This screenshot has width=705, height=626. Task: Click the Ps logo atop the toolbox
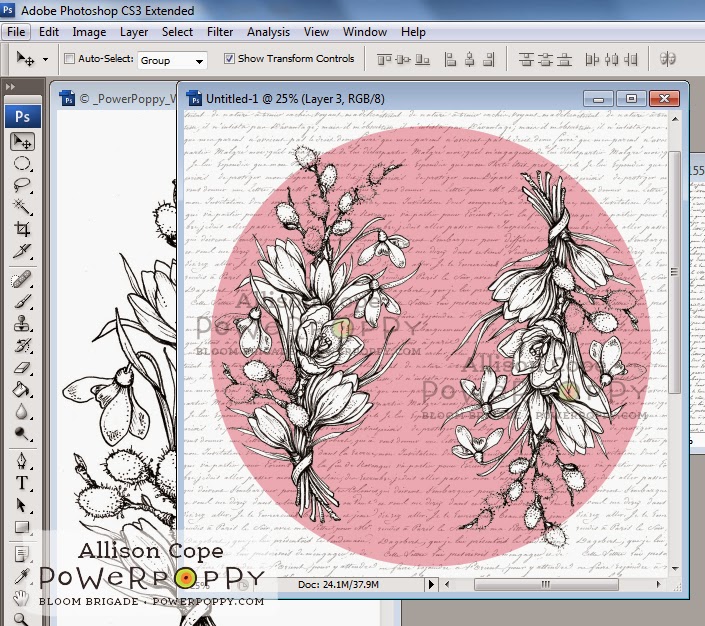pyautogui.click(x=23, y=117)
